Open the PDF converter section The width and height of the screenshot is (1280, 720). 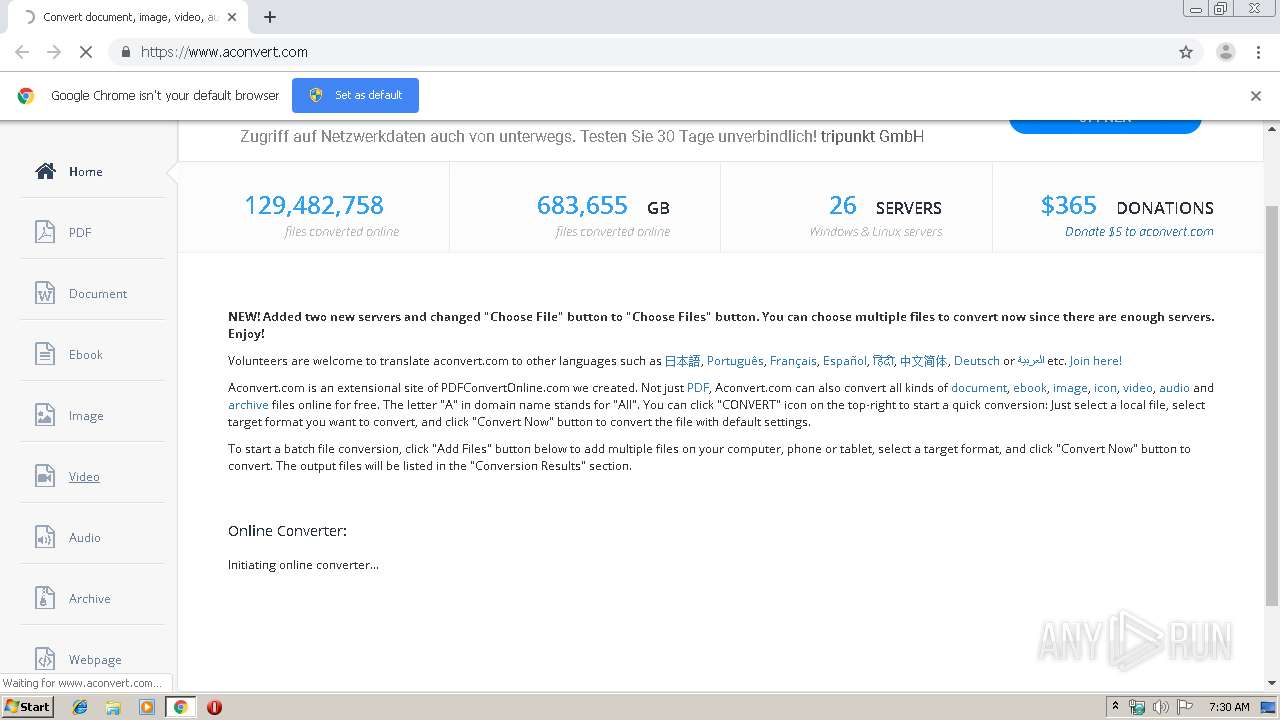(80, 233)
